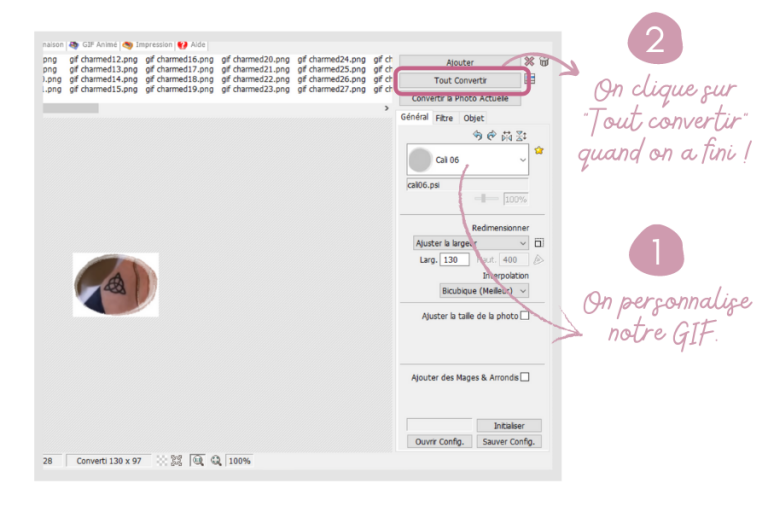The width and height of the screenshot is (768, 512).
Task: Select file gif charmed17.png
Action: [x=179, y=69]
